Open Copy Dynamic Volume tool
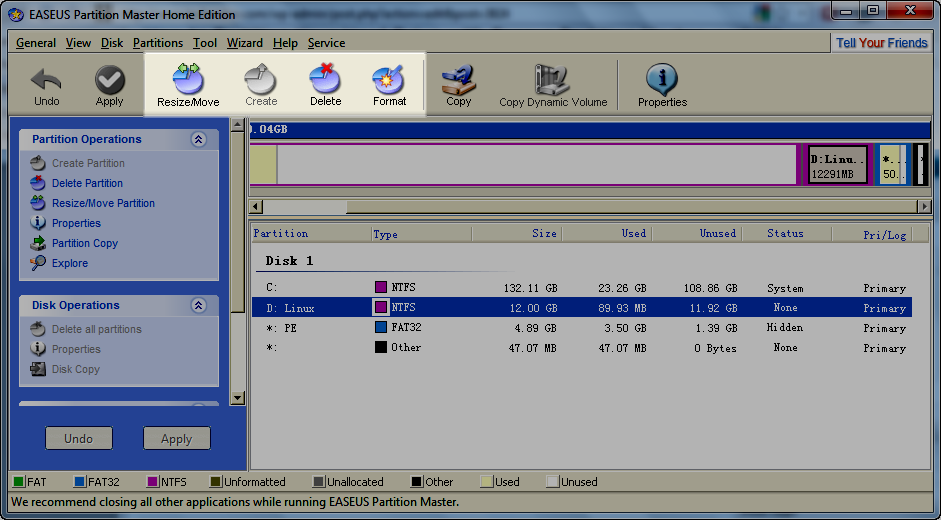 pos(553,86)
